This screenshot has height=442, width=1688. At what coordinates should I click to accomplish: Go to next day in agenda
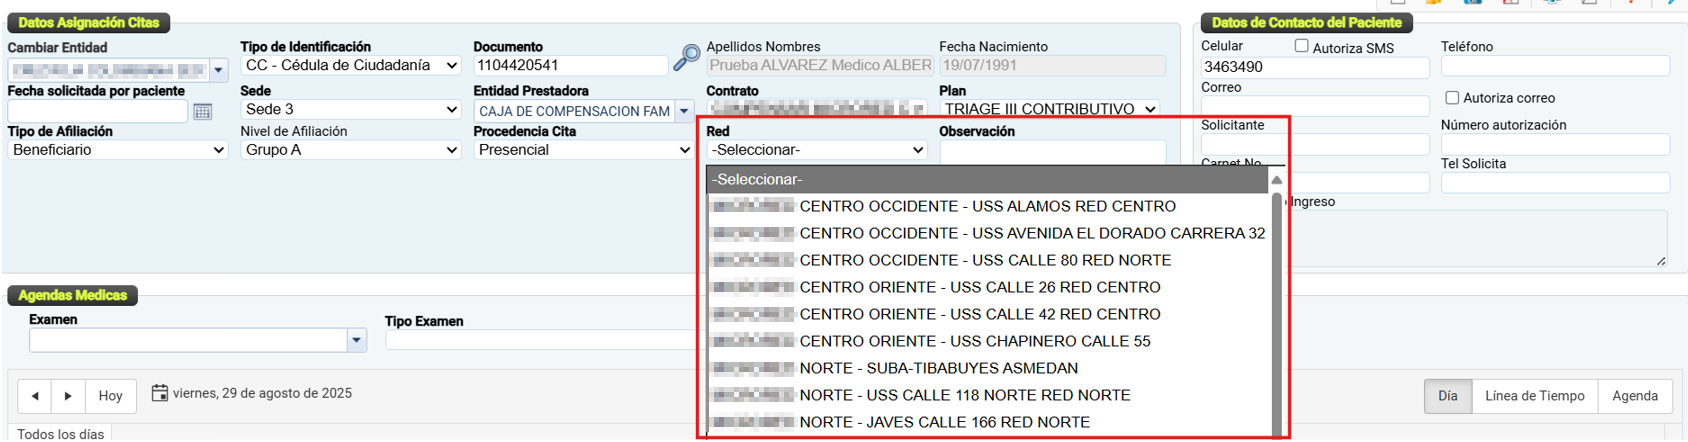pos(68,396)
